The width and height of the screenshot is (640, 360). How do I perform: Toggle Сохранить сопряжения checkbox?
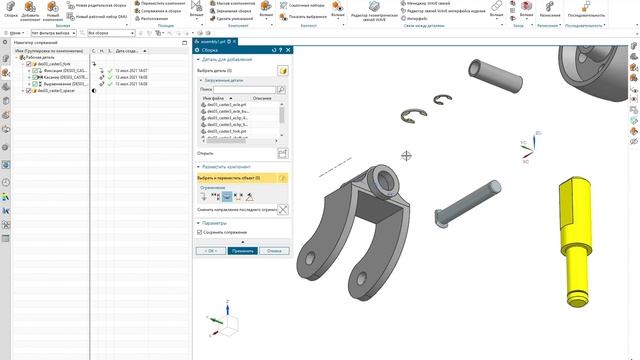pyautogui.click(x=200, y=232)
